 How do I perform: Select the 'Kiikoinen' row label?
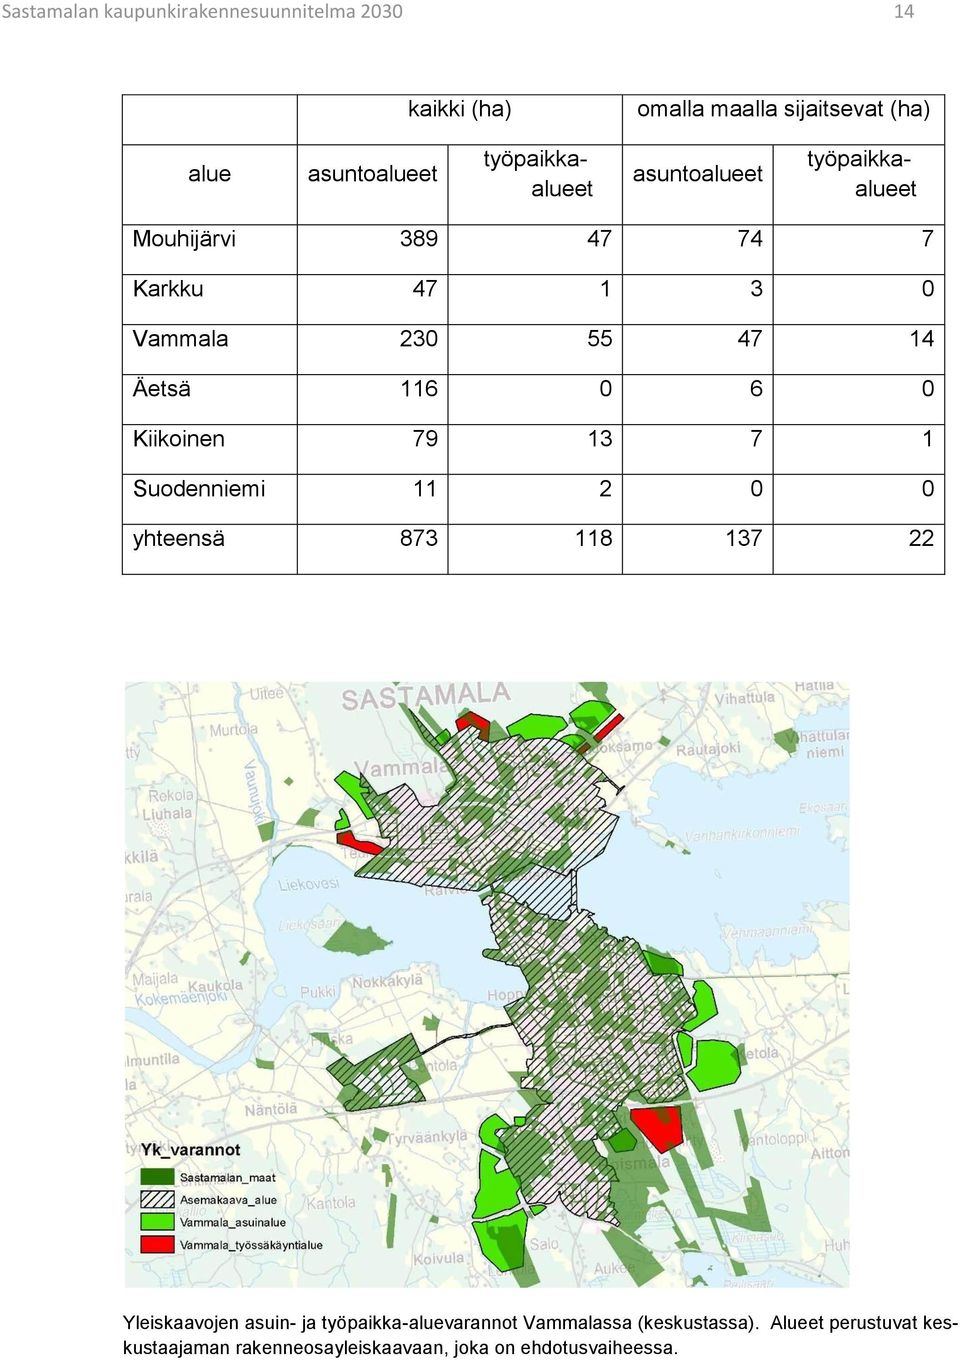[179, 439]
